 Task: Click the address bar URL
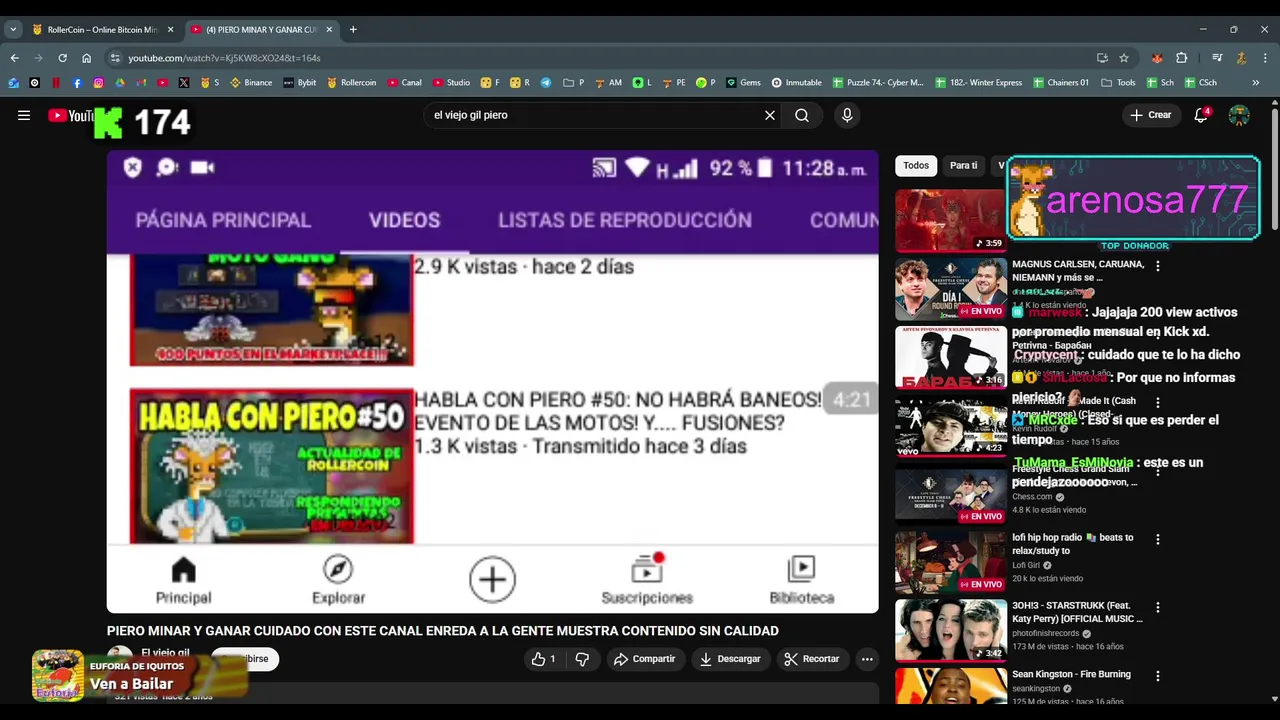(224, 58)
